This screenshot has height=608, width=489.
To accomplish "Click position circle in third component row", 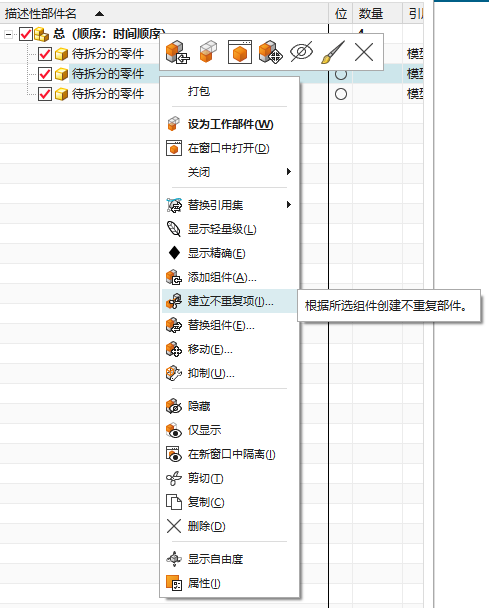I will [x=341, y=94].
